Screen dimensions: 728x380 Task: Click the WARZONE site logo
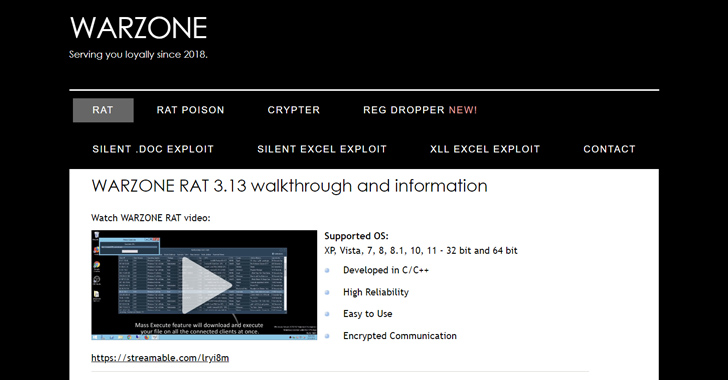[x=138, y=28]
